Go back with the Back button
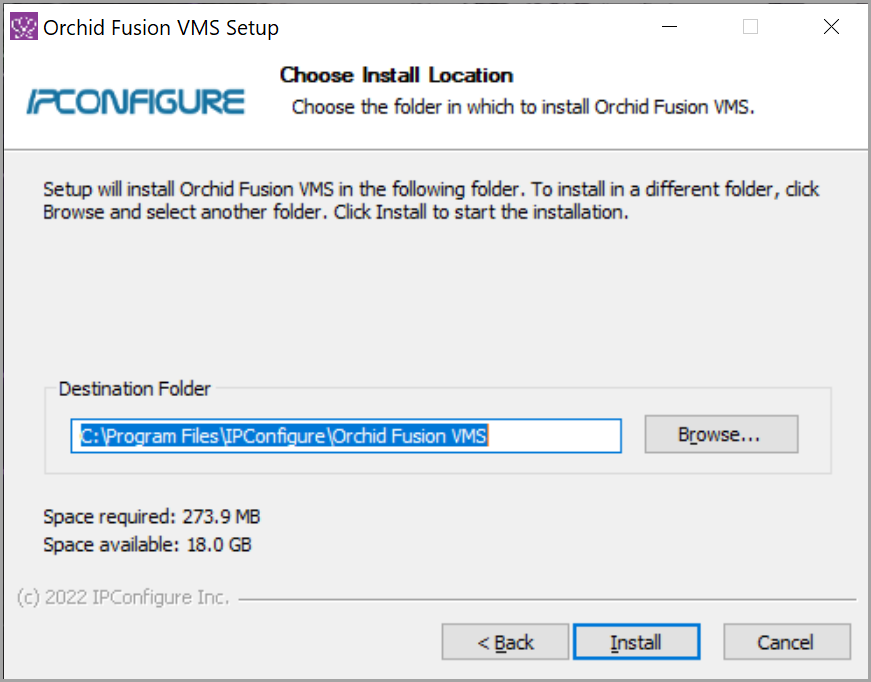Screen dimensions: 871x682 click(505, 642)
